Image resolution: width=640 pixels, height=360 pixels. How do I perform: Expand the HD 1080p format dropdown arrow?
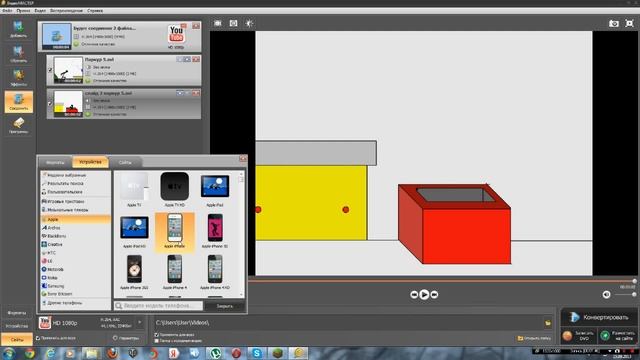click(140, 322)
